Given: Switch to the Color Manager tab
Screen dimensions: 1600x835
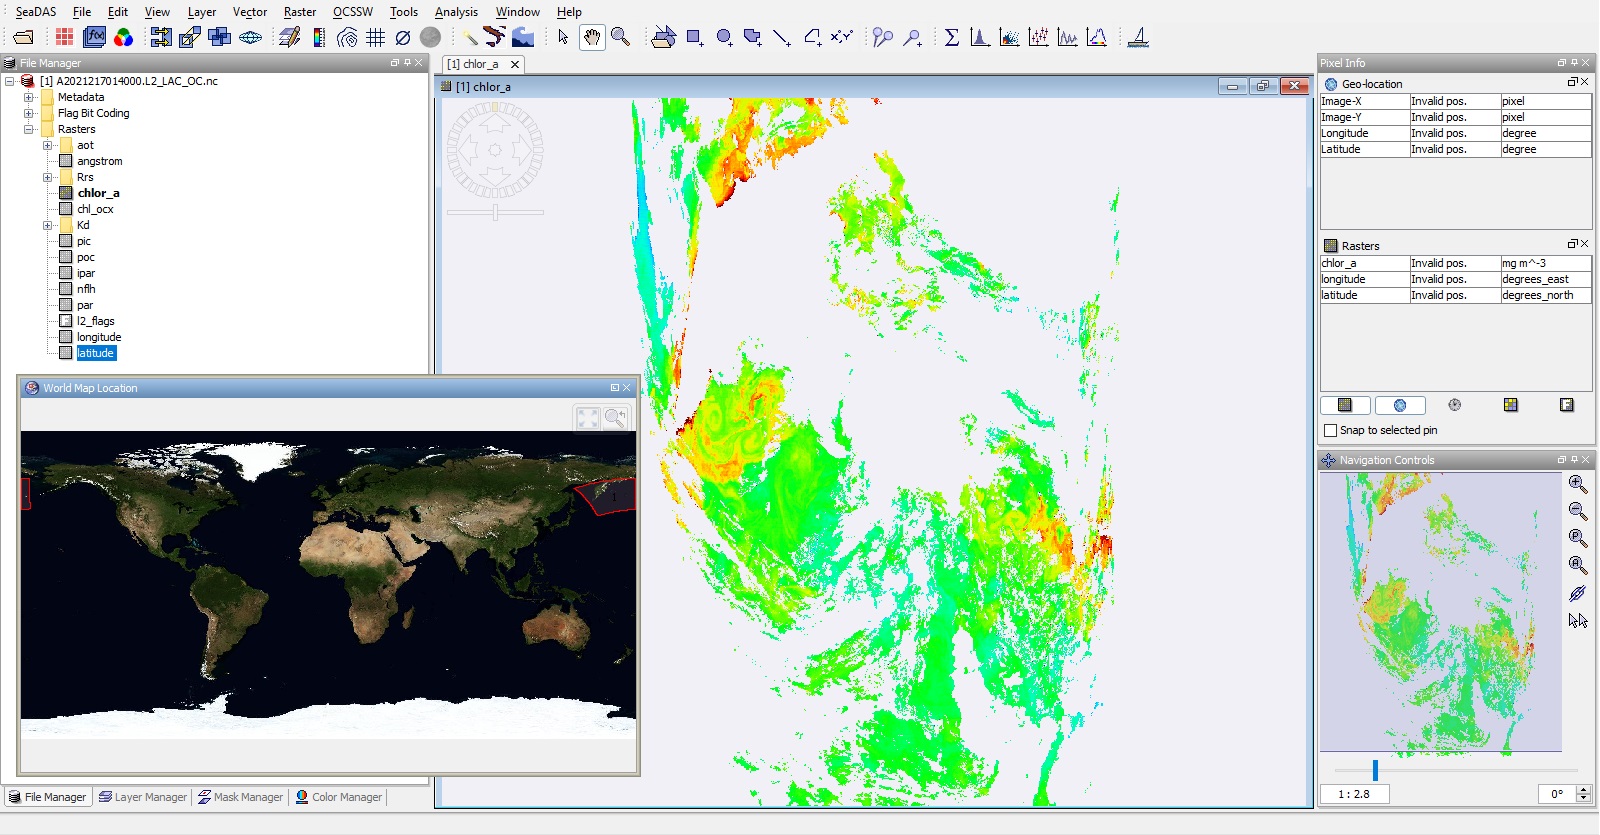Looking at the screenshot, I should pyautogui.click(x=338, y=797).
